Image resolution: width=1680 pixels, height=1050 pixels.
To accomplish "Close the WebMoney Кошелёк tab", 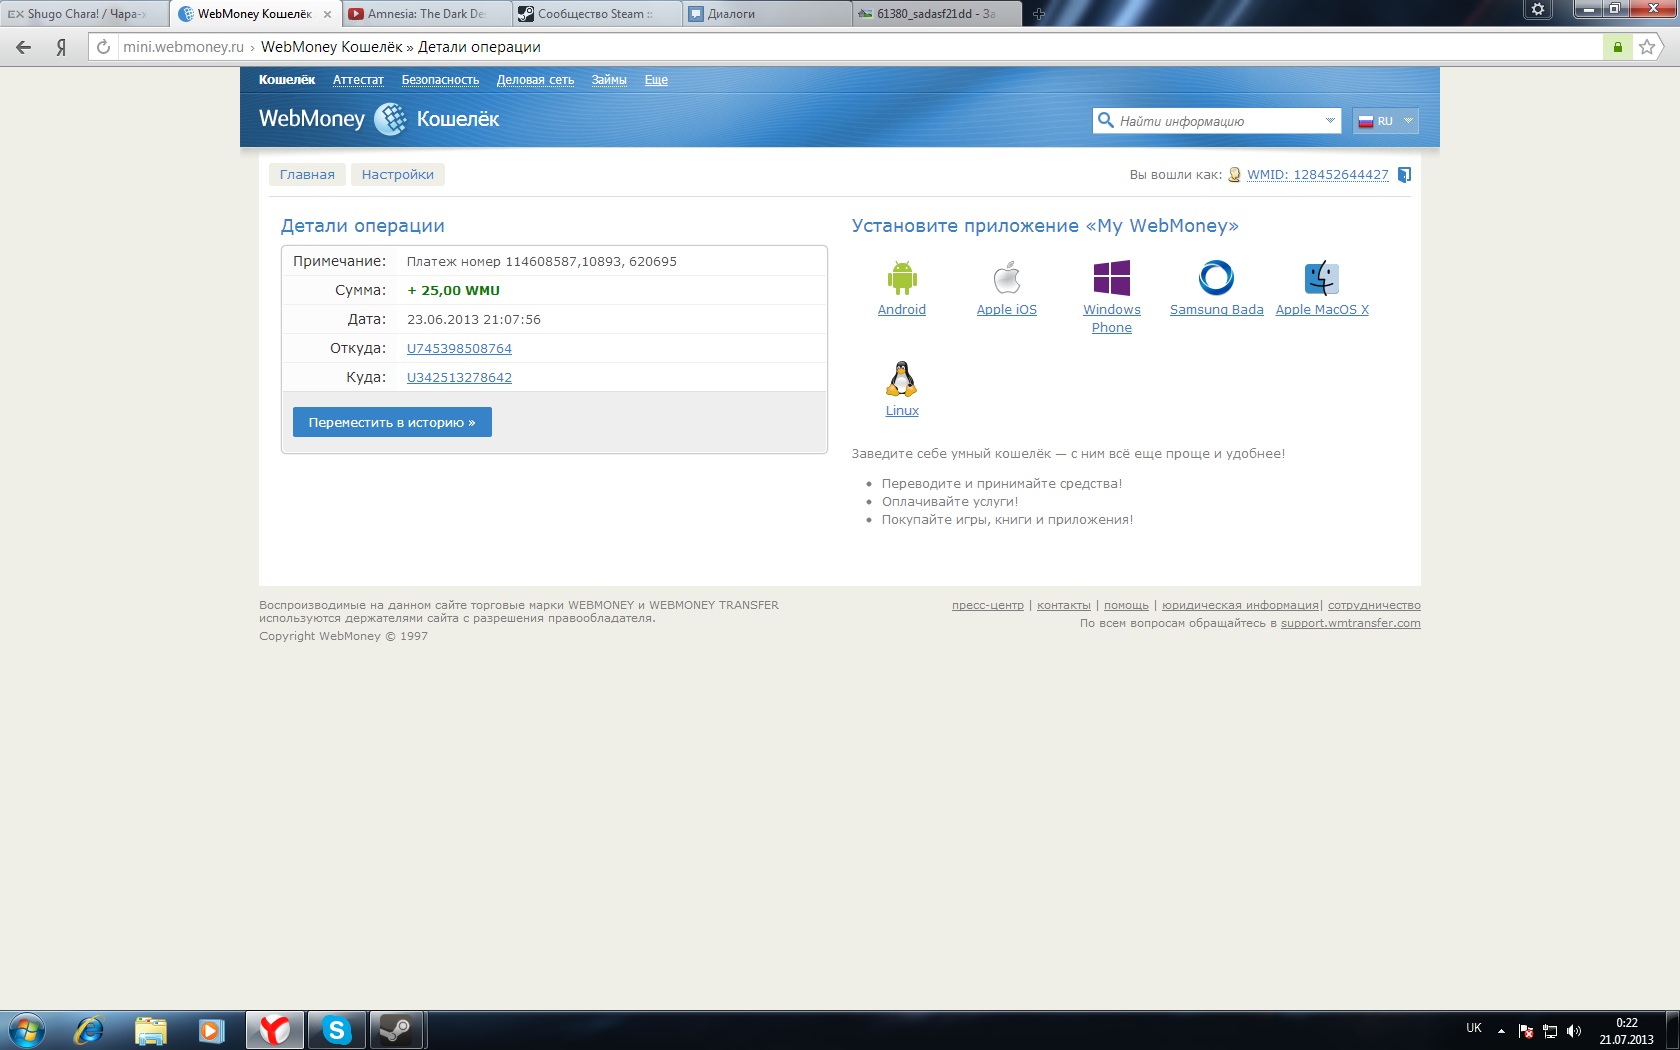I will click(x=327, y=14).
